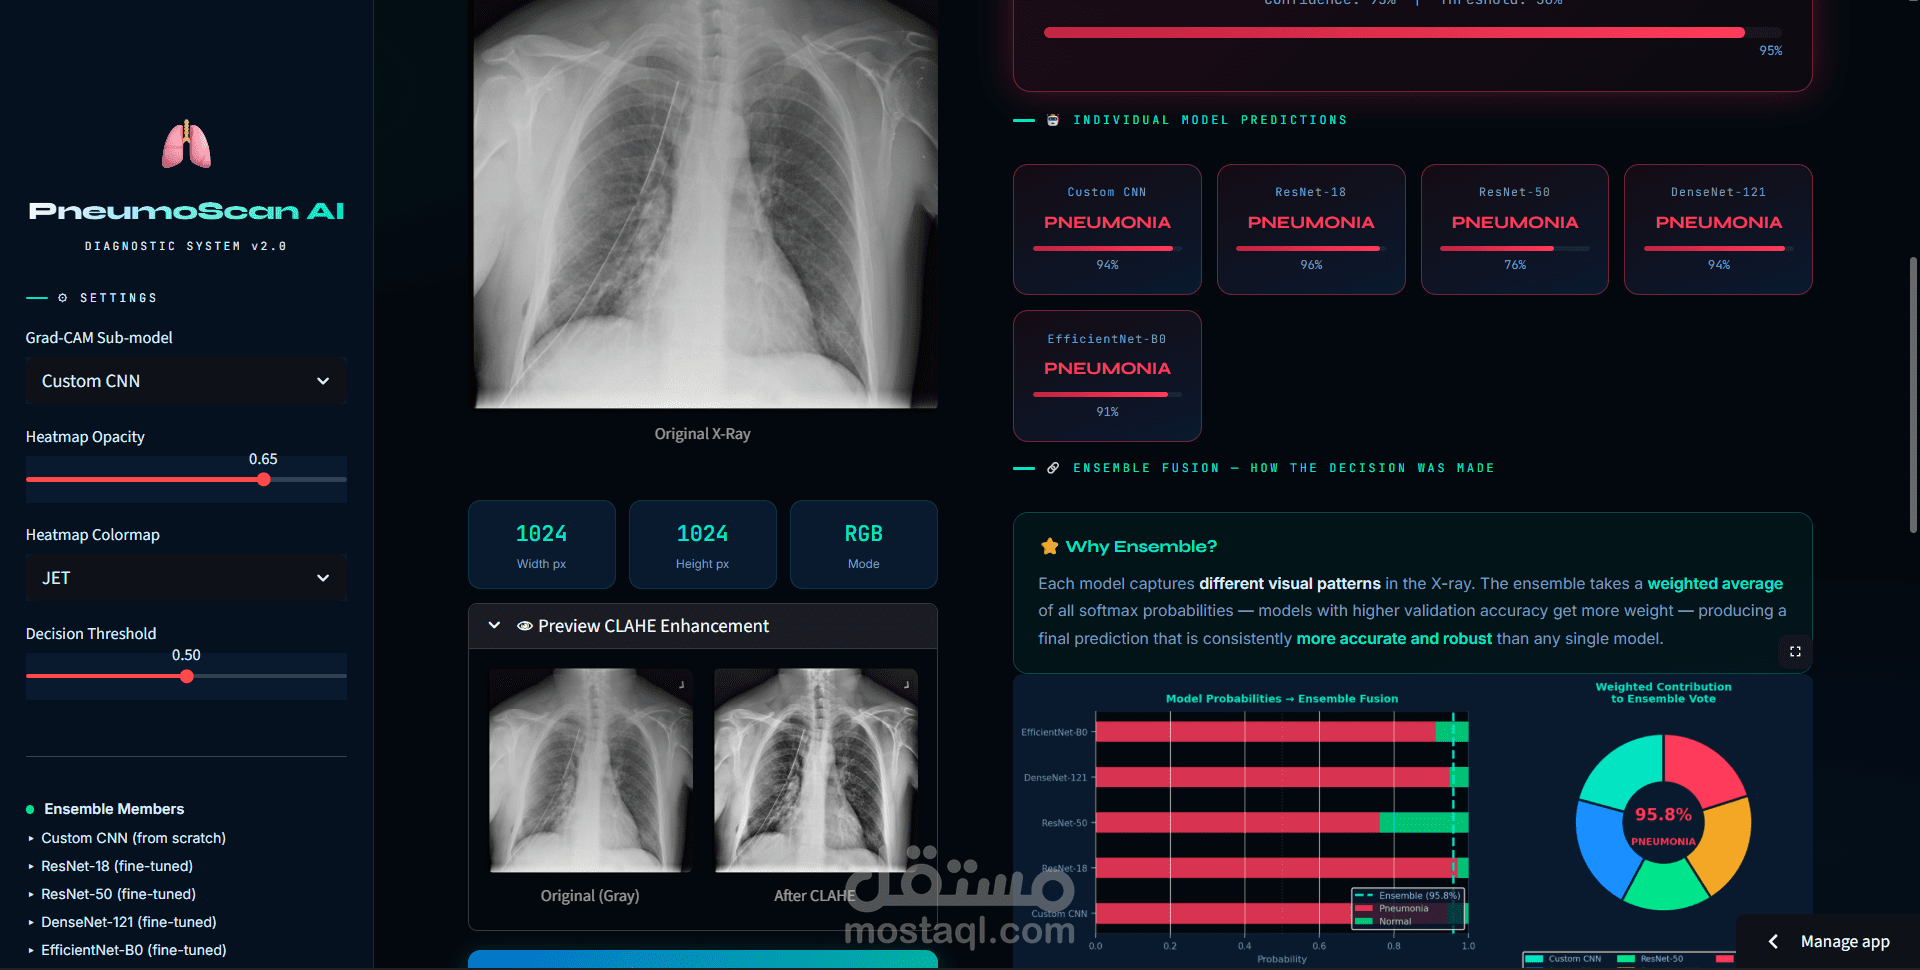Click the donut chart center 95.8% label

(x=1663, y=815)
